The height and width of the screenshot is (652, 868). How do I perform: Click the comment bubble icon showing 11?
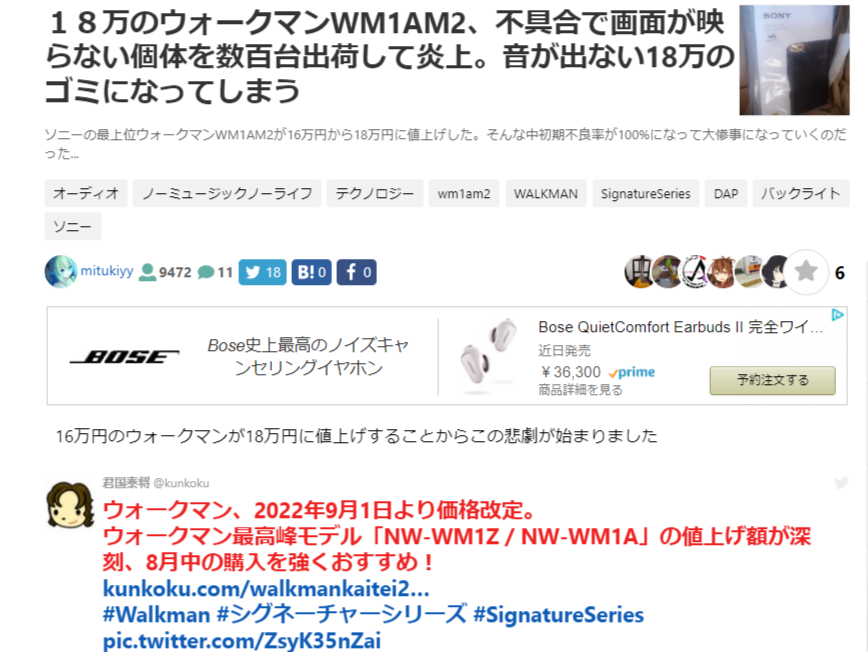pyautogui.click(x=206, y=272)
